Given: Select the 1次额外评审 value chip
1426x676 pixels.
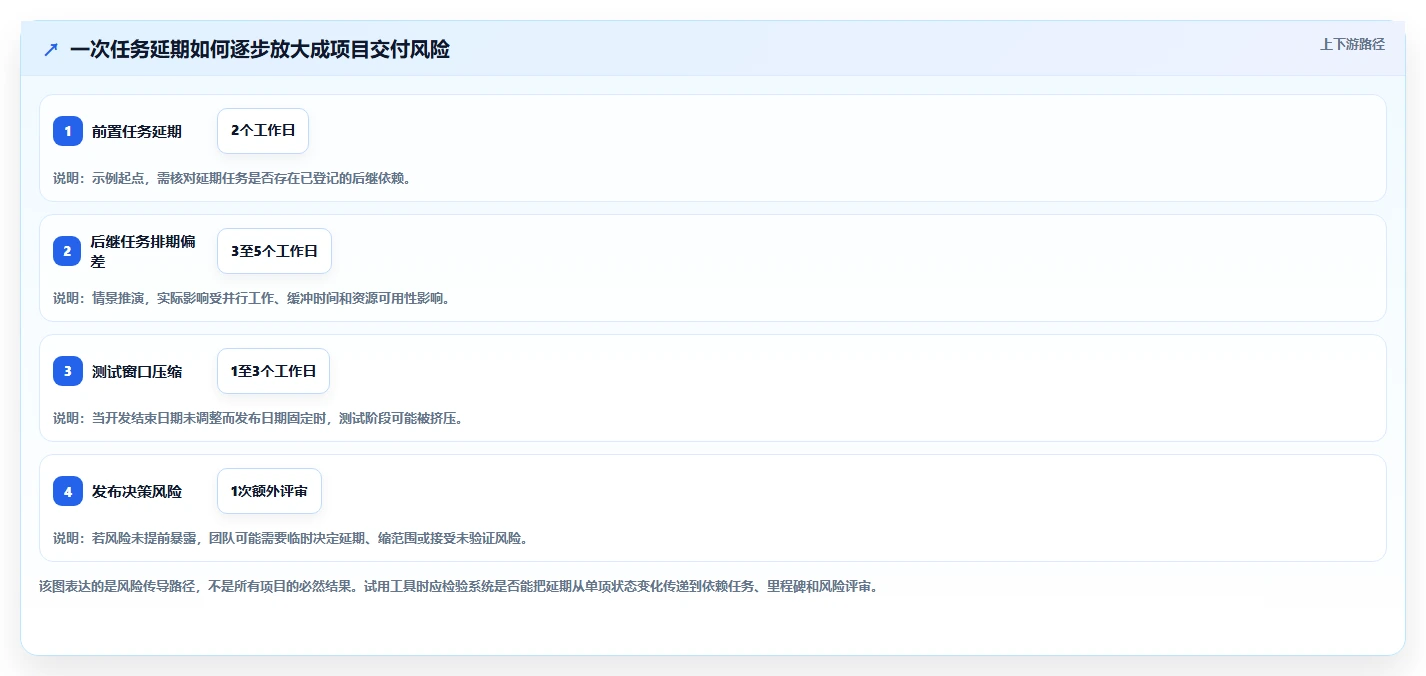Looking at the screenshot, I should [269, 491].
